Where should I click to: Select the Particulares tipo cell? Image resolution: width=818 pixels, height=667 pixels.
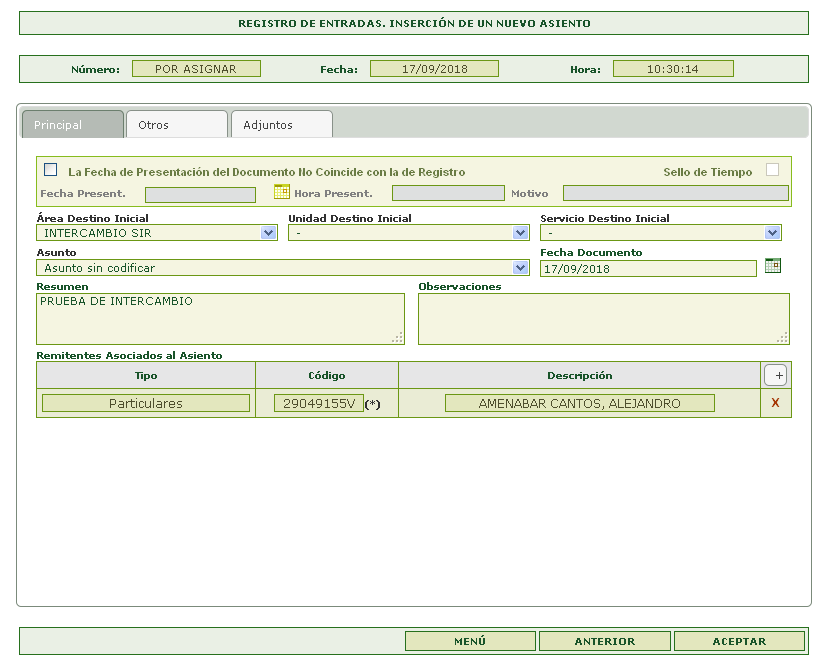(146, 403)
